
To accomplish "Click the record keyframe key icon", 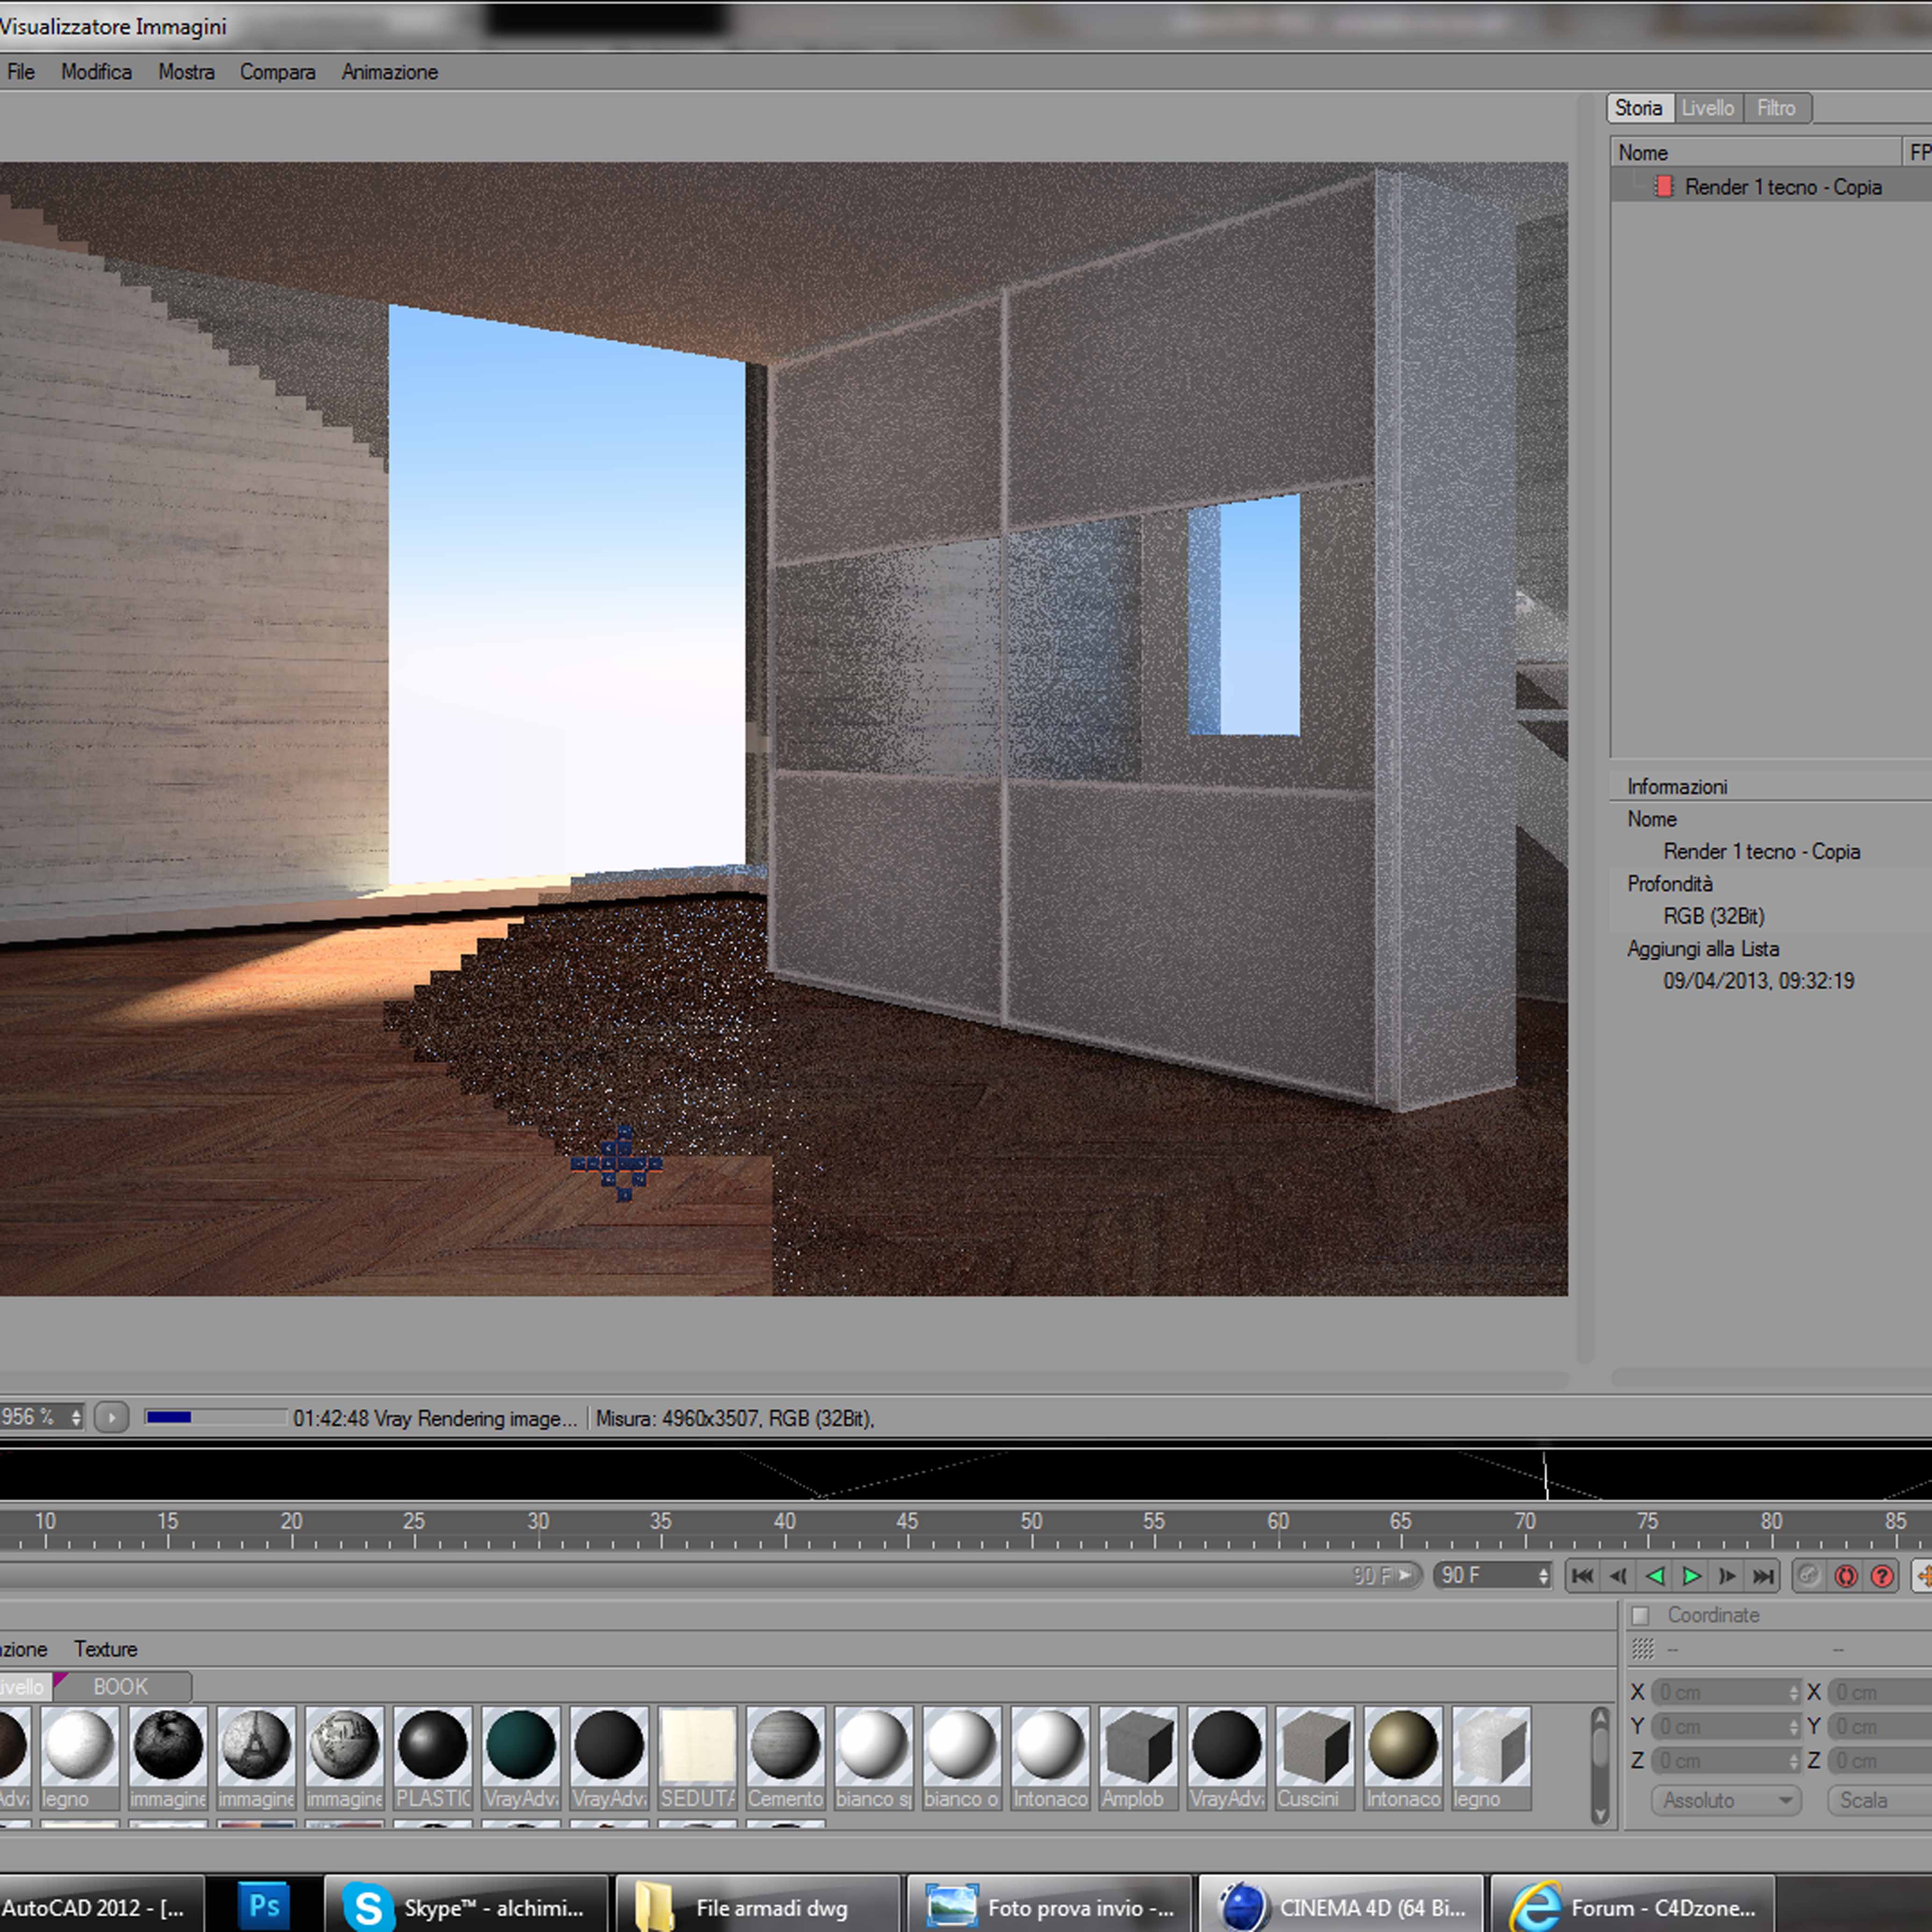I will [x=1808, y=1576].
